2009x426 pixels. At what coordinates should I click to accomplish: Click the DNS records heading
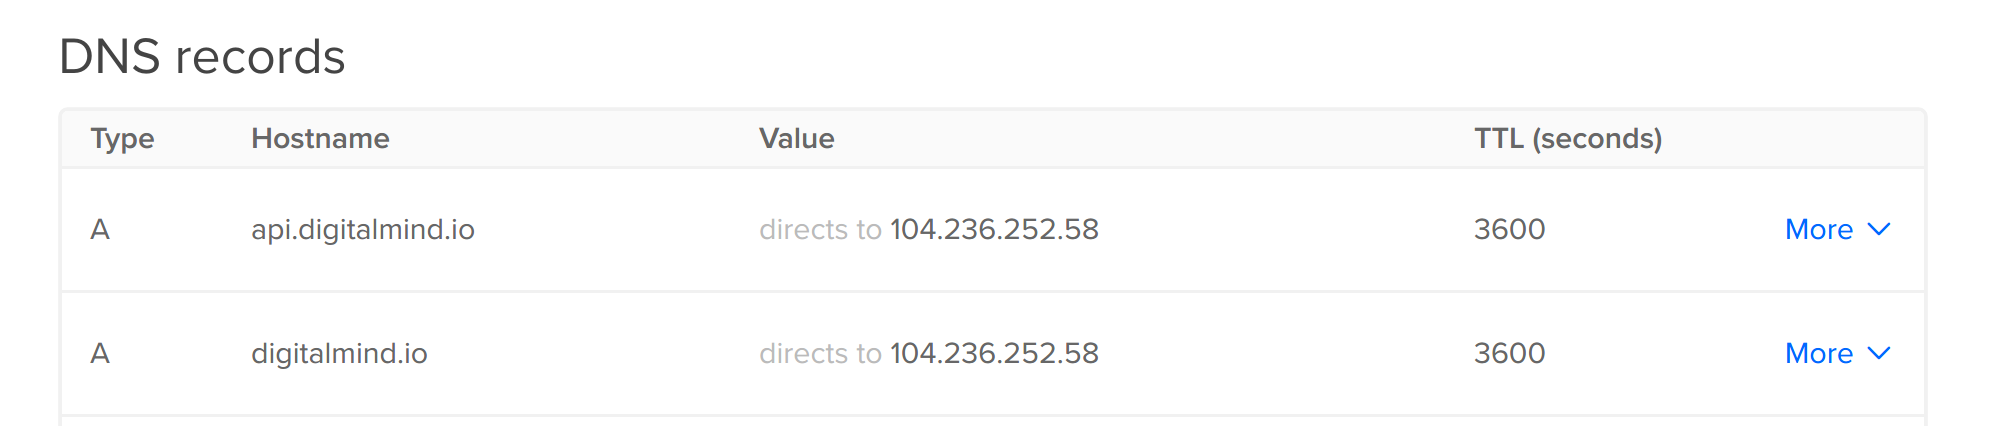202,57
